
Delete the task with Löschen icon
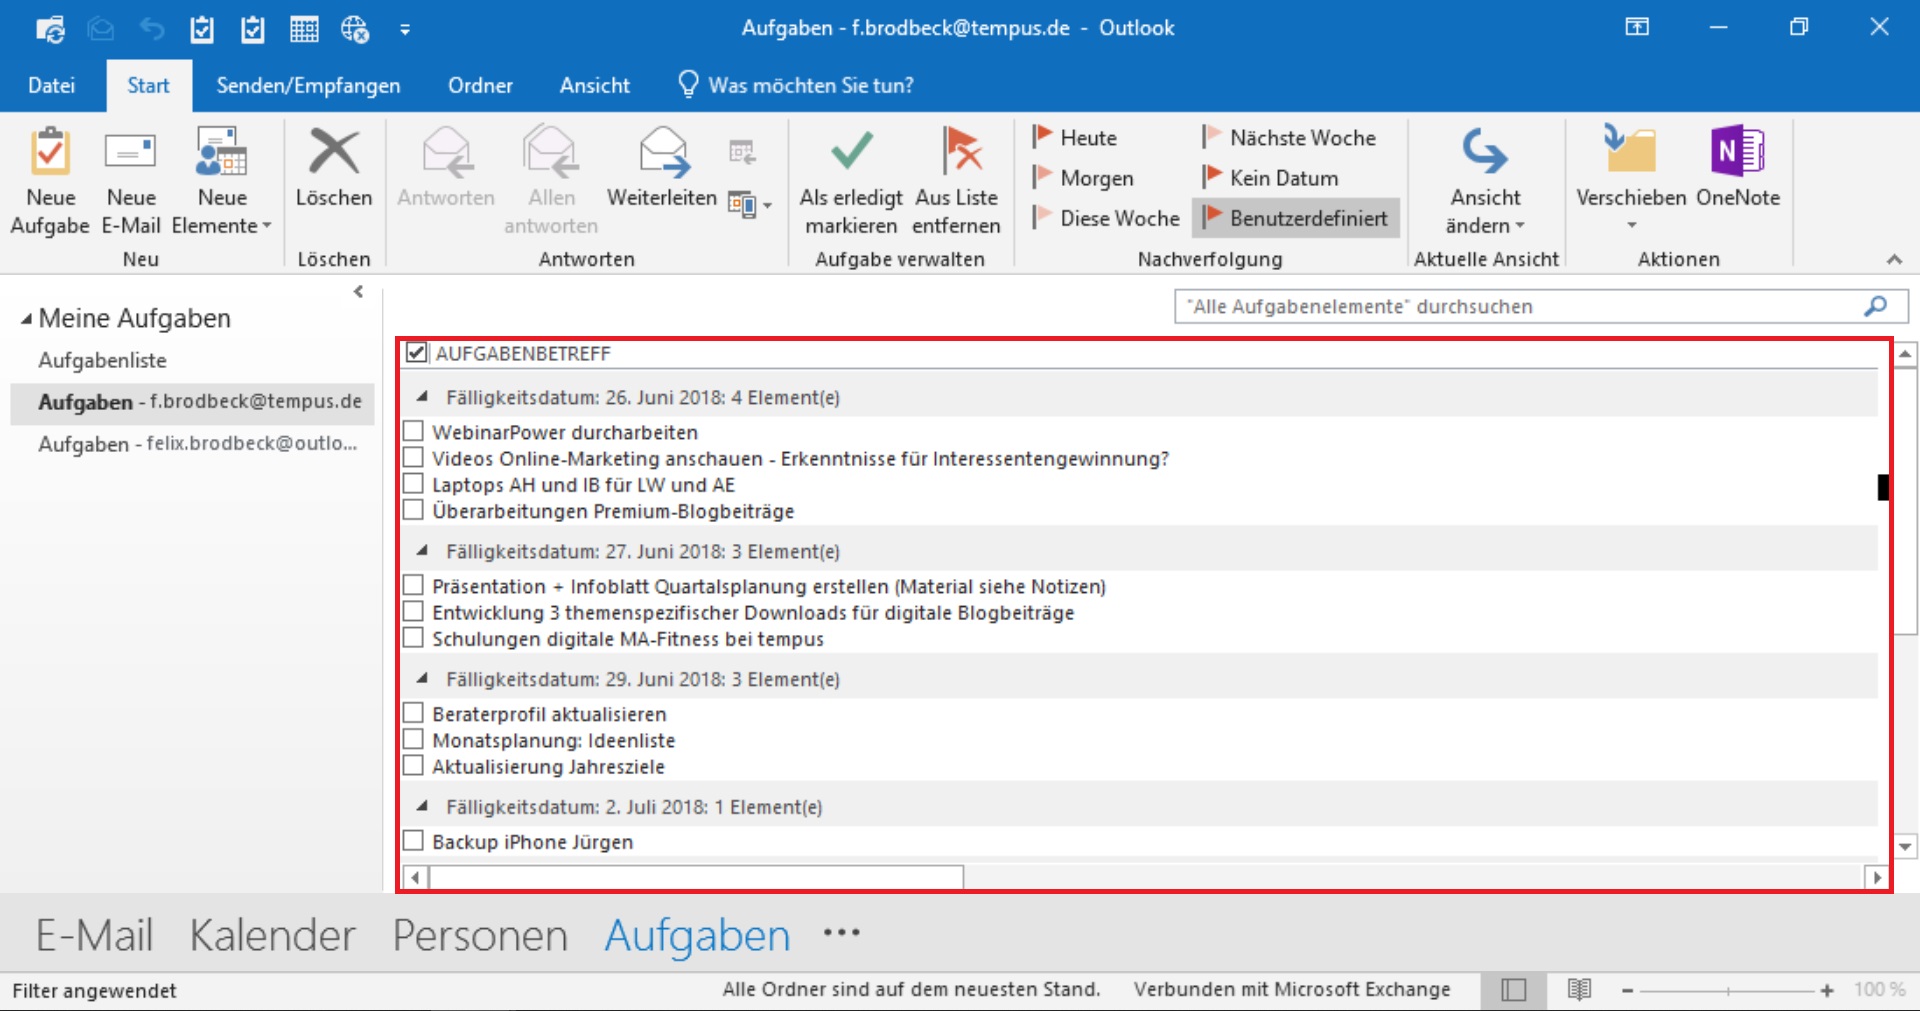334,152
